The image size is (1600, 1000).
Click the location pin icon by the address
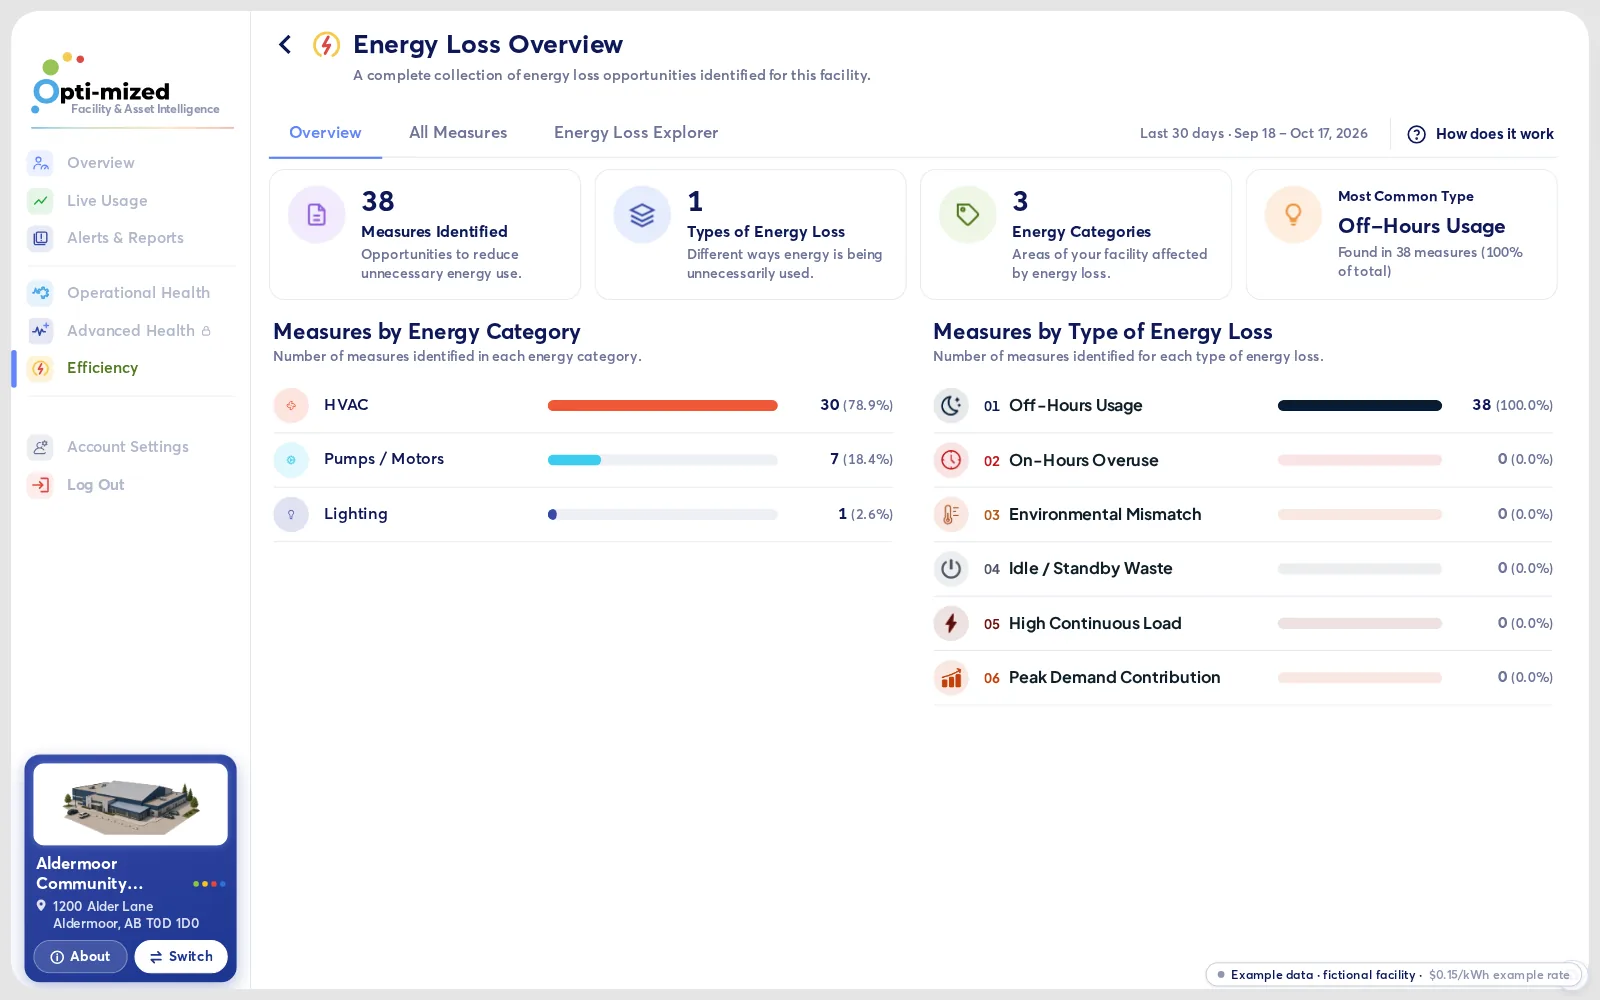pyautogui.click(x=41, y=906)
